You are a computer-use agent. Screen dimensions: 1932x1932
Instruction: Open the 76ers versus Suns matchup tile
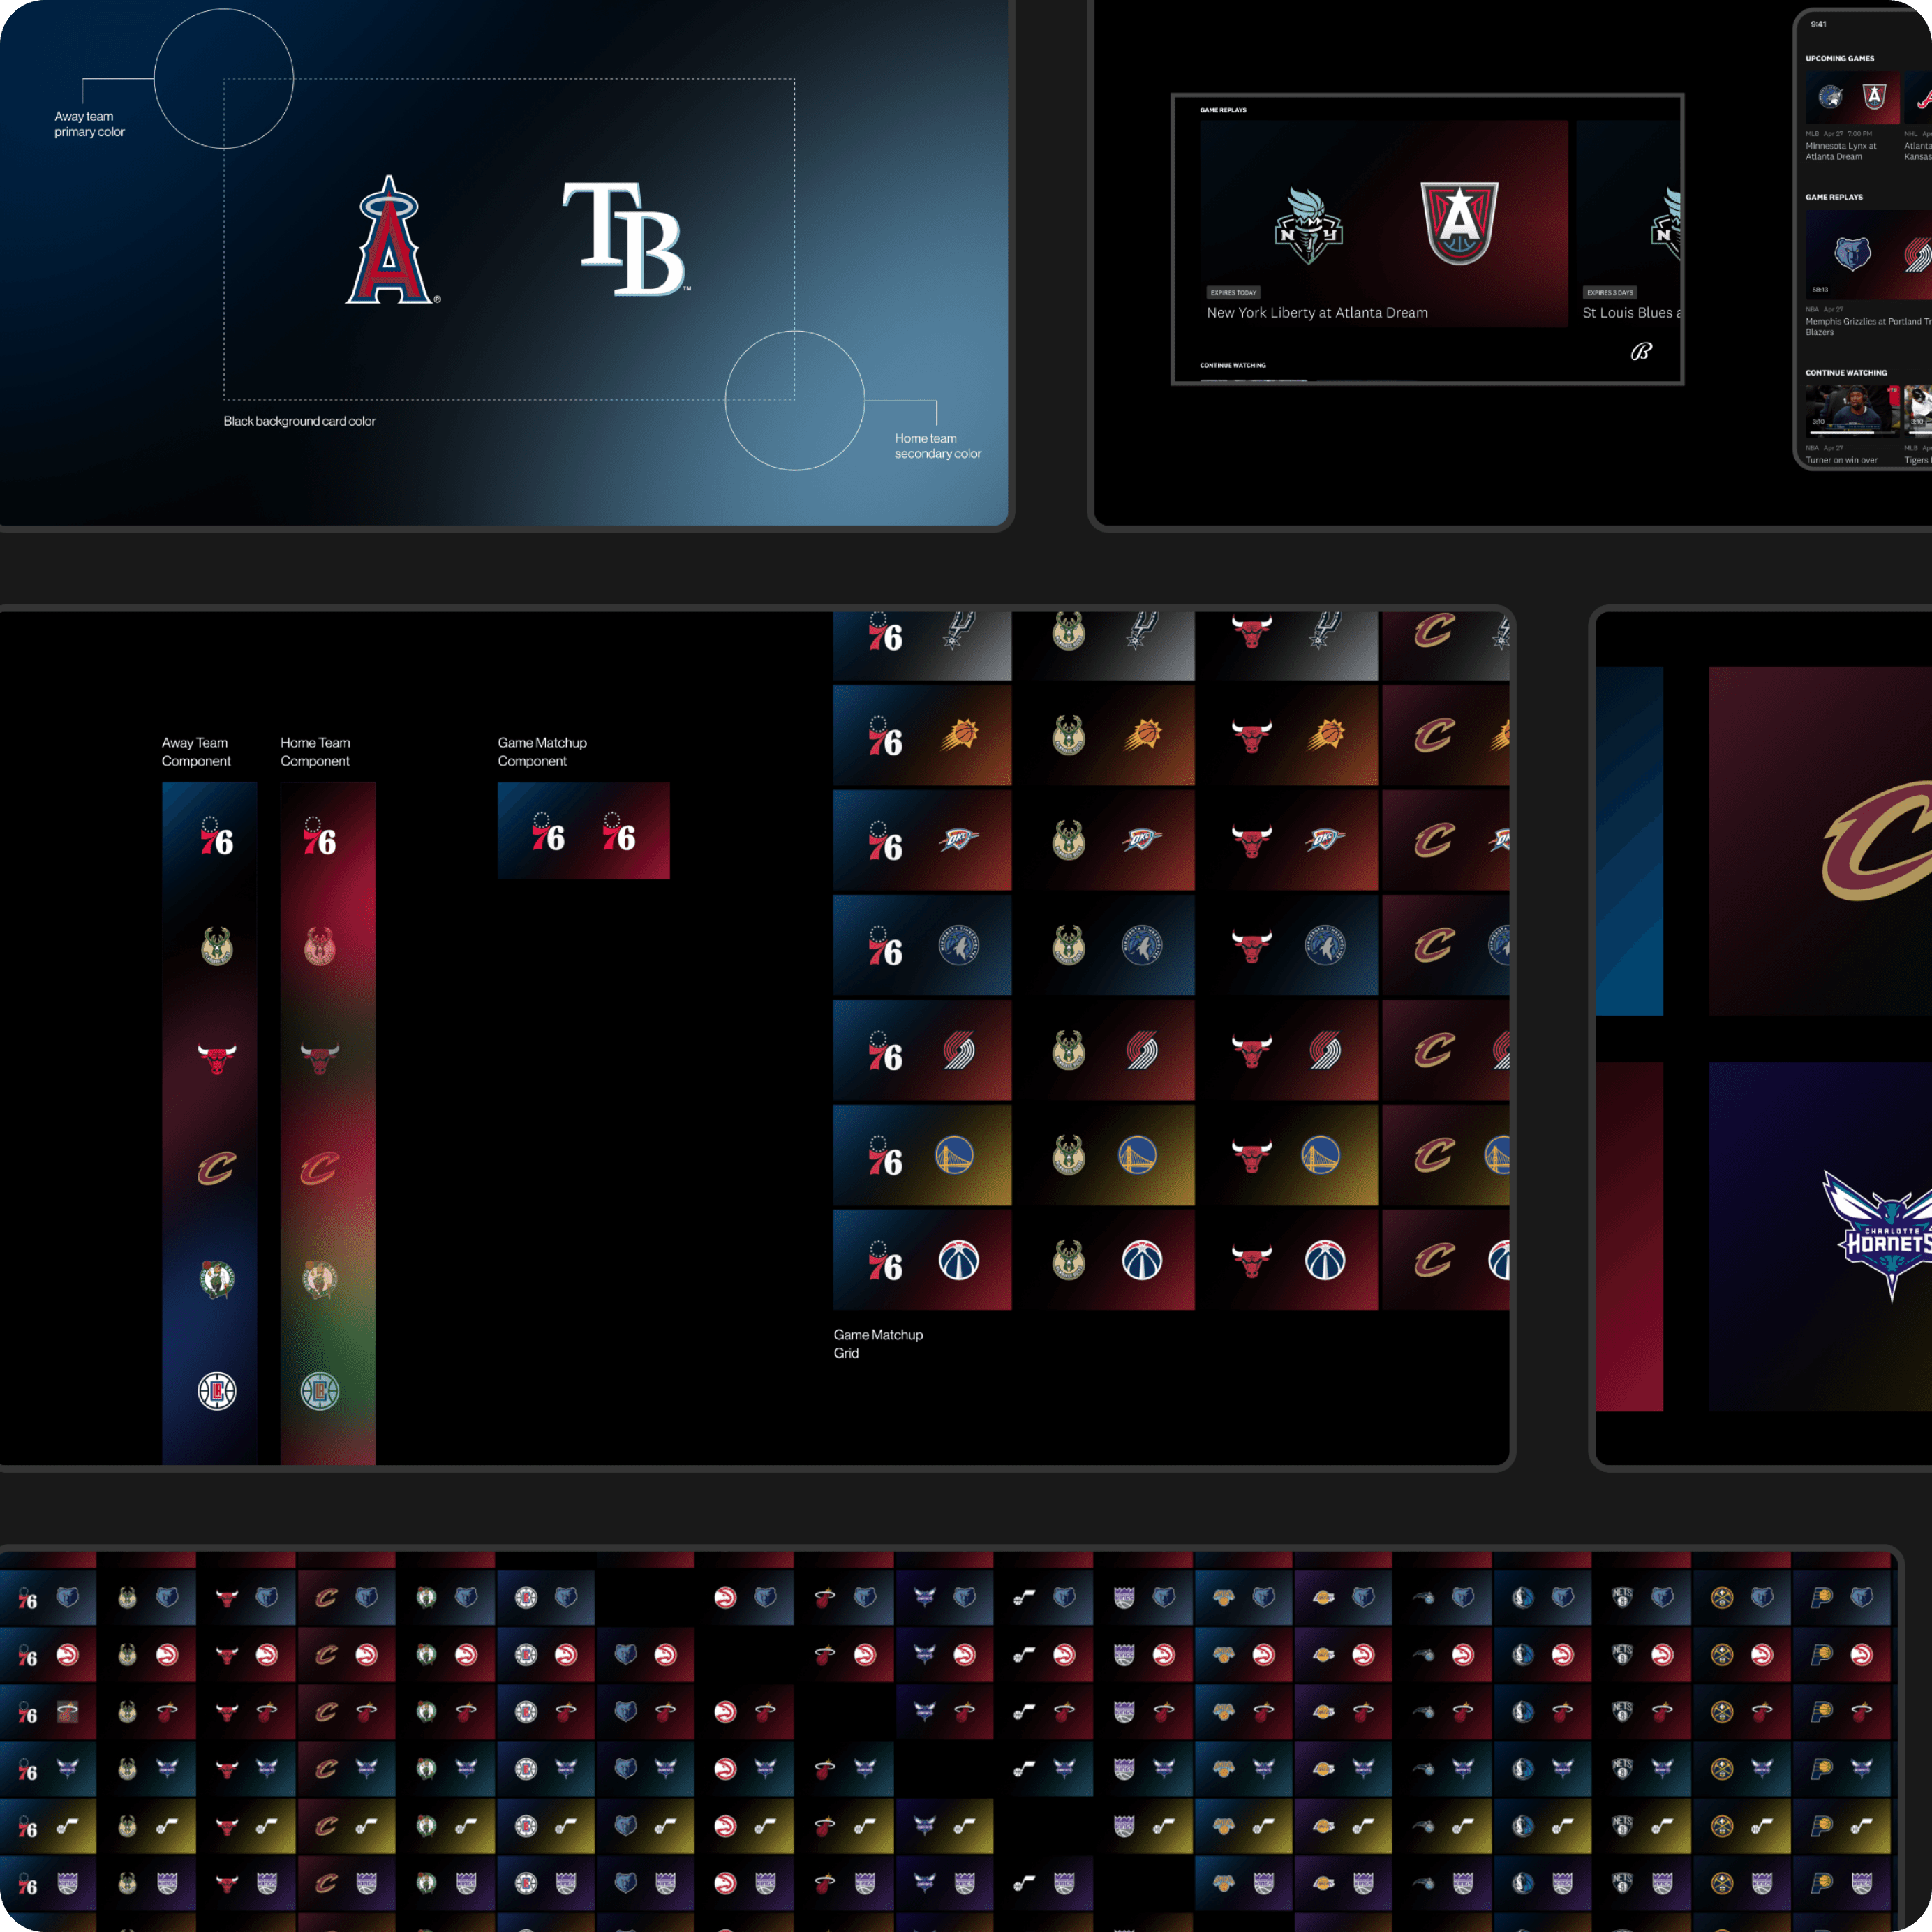click(x=921, y=736)
